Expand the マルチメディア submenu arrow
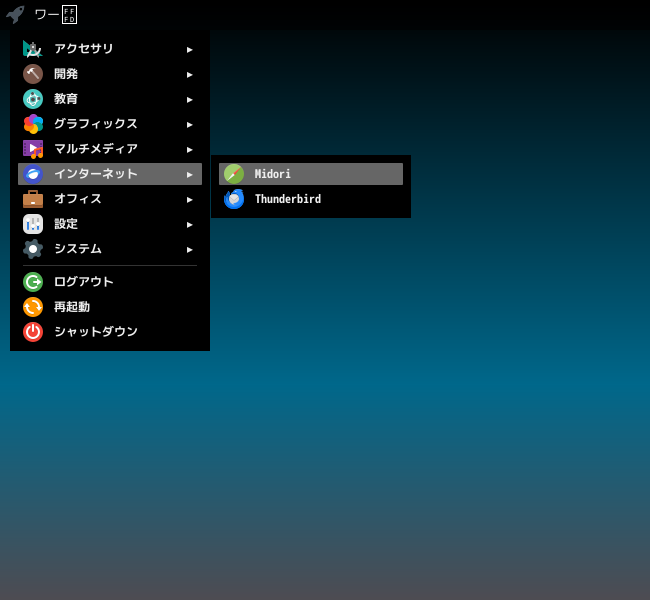The height and width of the screenshot is (600, 650). pyautogui.click(x=189, y=150)
